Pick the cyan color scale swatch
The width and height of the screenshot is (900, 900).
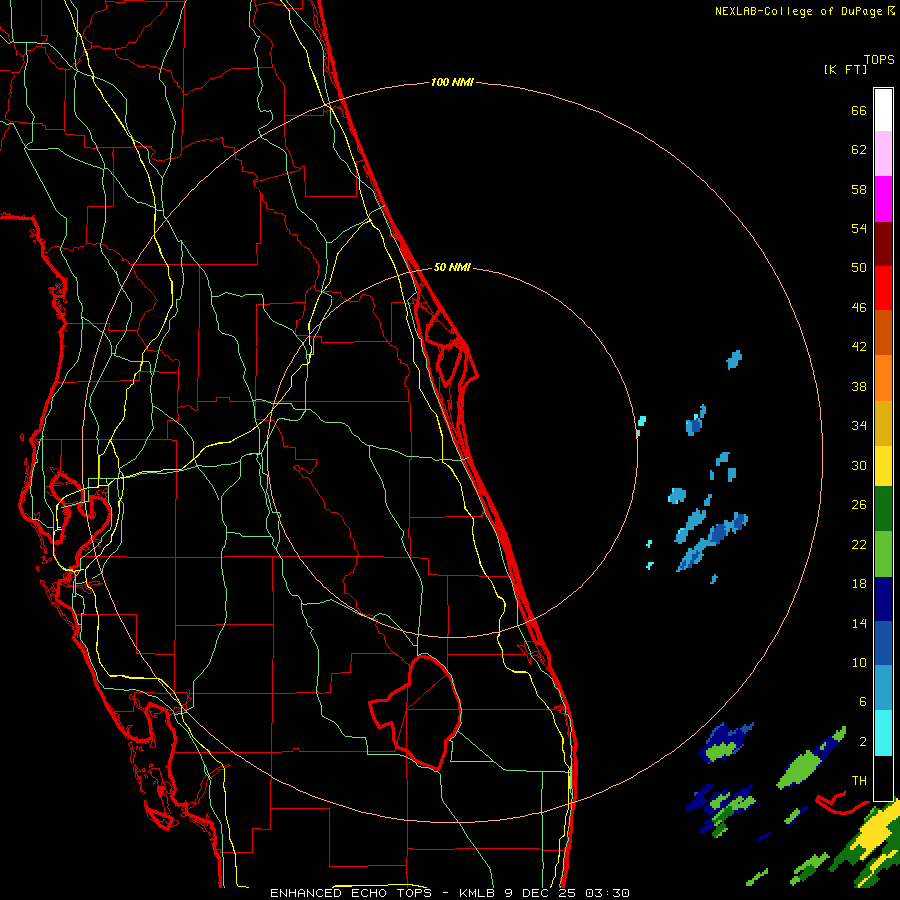tap(883, 733)
